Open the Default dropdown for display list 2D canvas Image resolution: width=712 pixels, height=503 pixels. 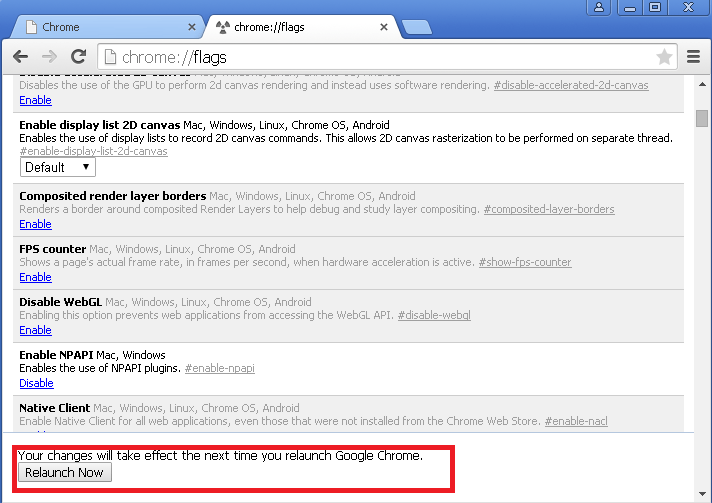(58, 167)
